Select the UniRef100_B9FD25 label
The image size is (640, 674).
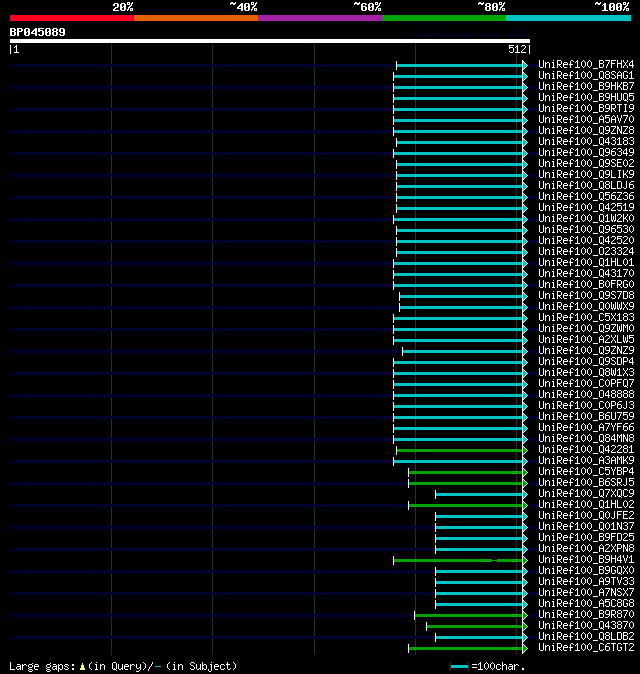pyautogui.click(x=586, y=538)
